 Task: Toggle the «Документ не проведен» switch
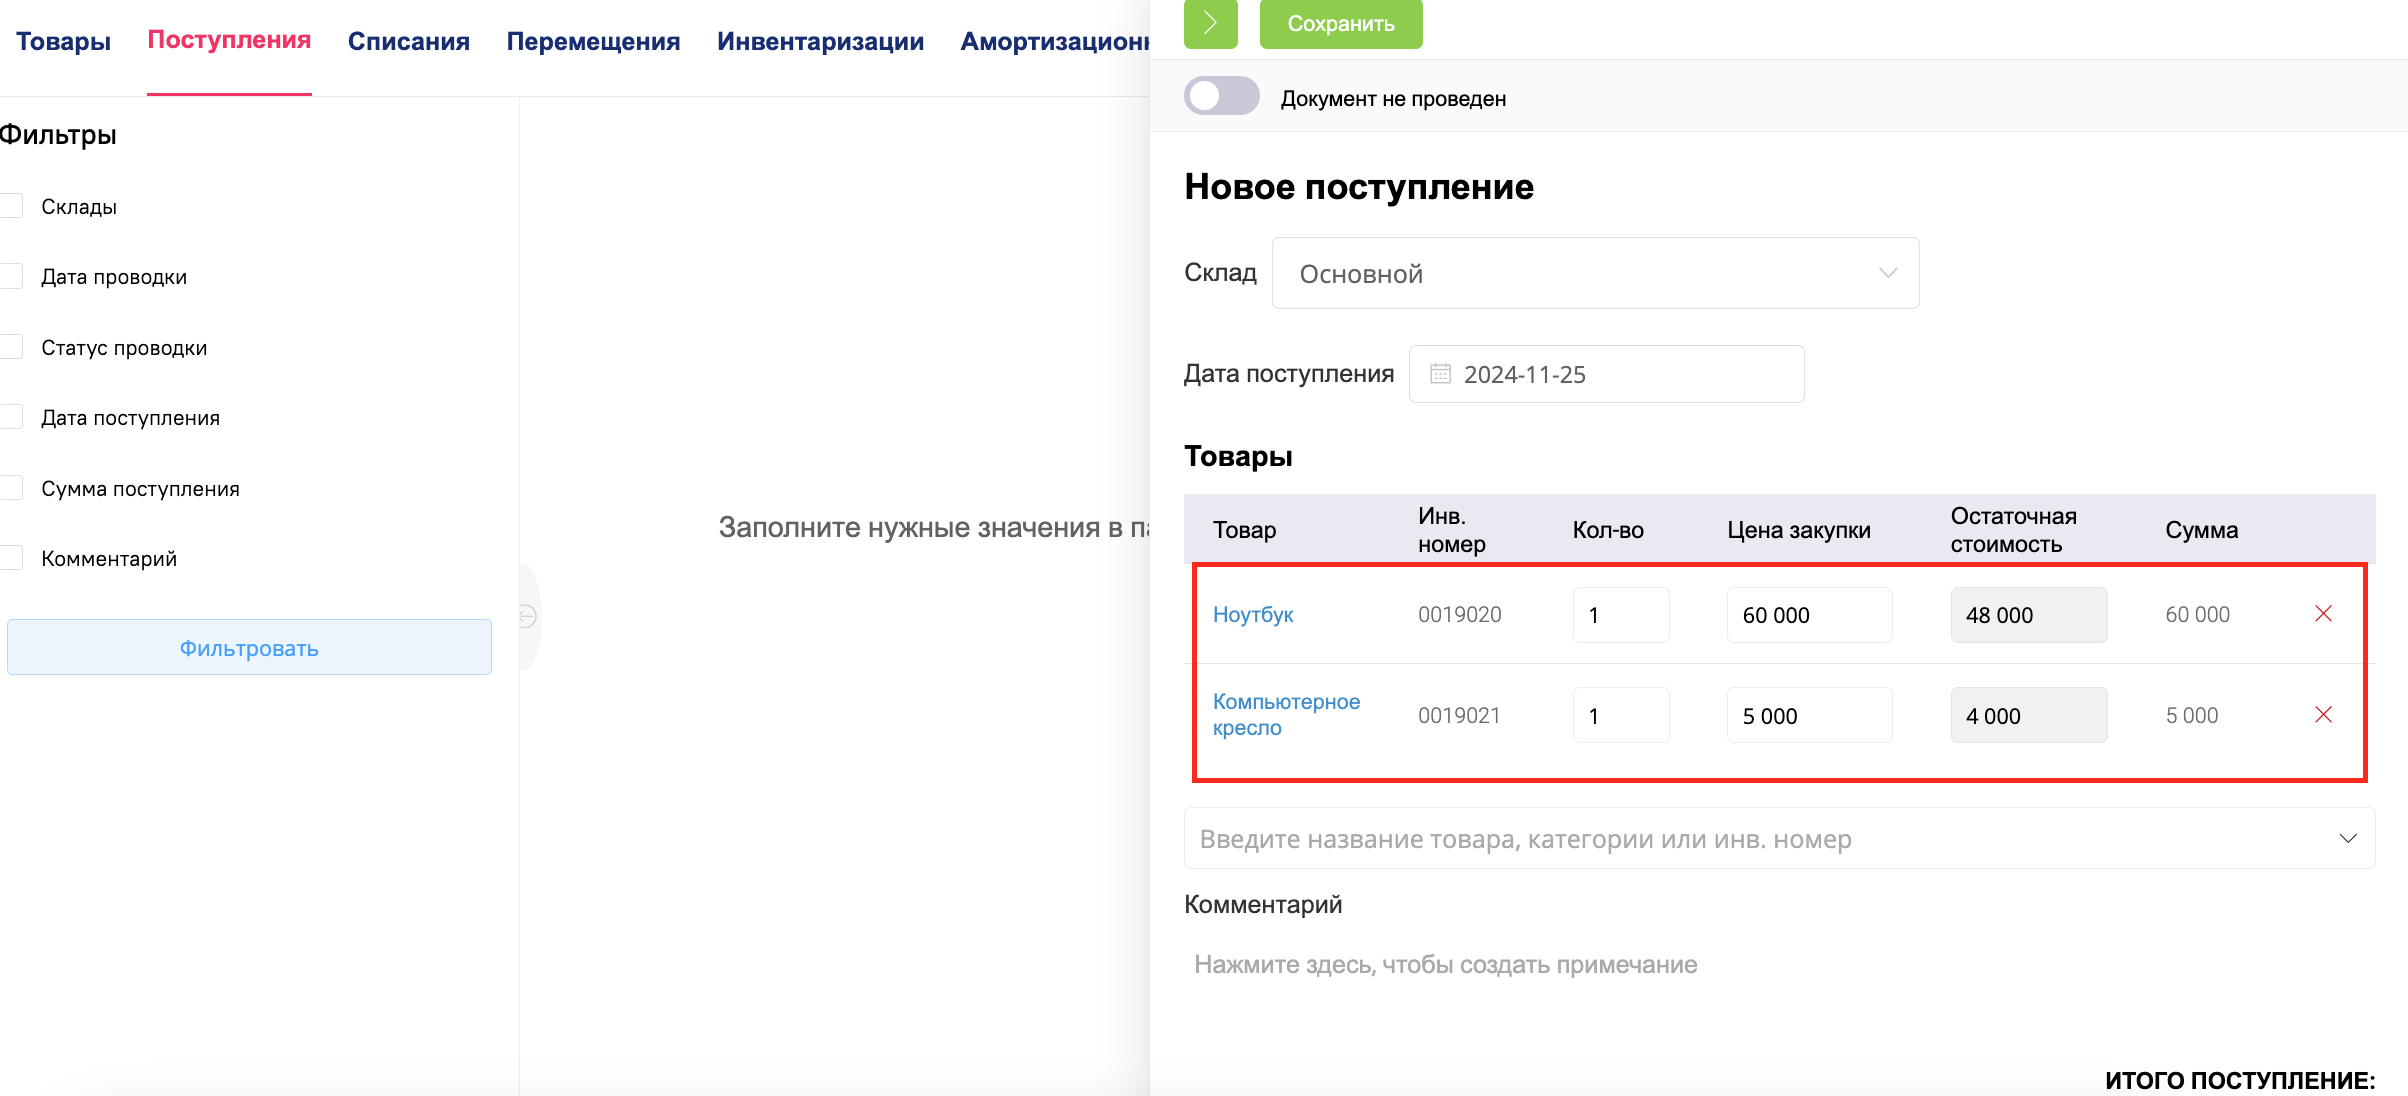(x=1221, y=96)
